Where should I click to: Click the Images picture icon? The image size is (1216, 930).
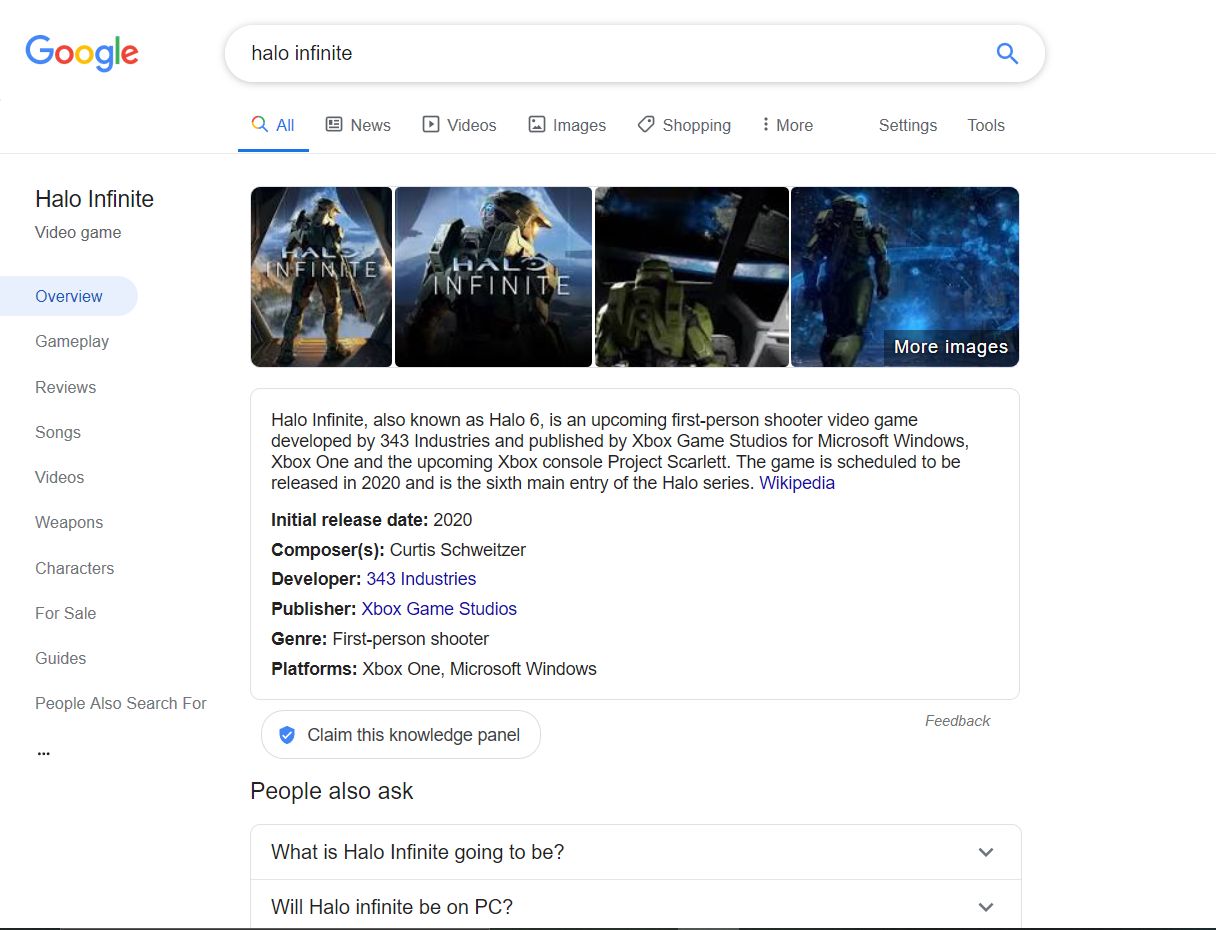coord(537,124)
